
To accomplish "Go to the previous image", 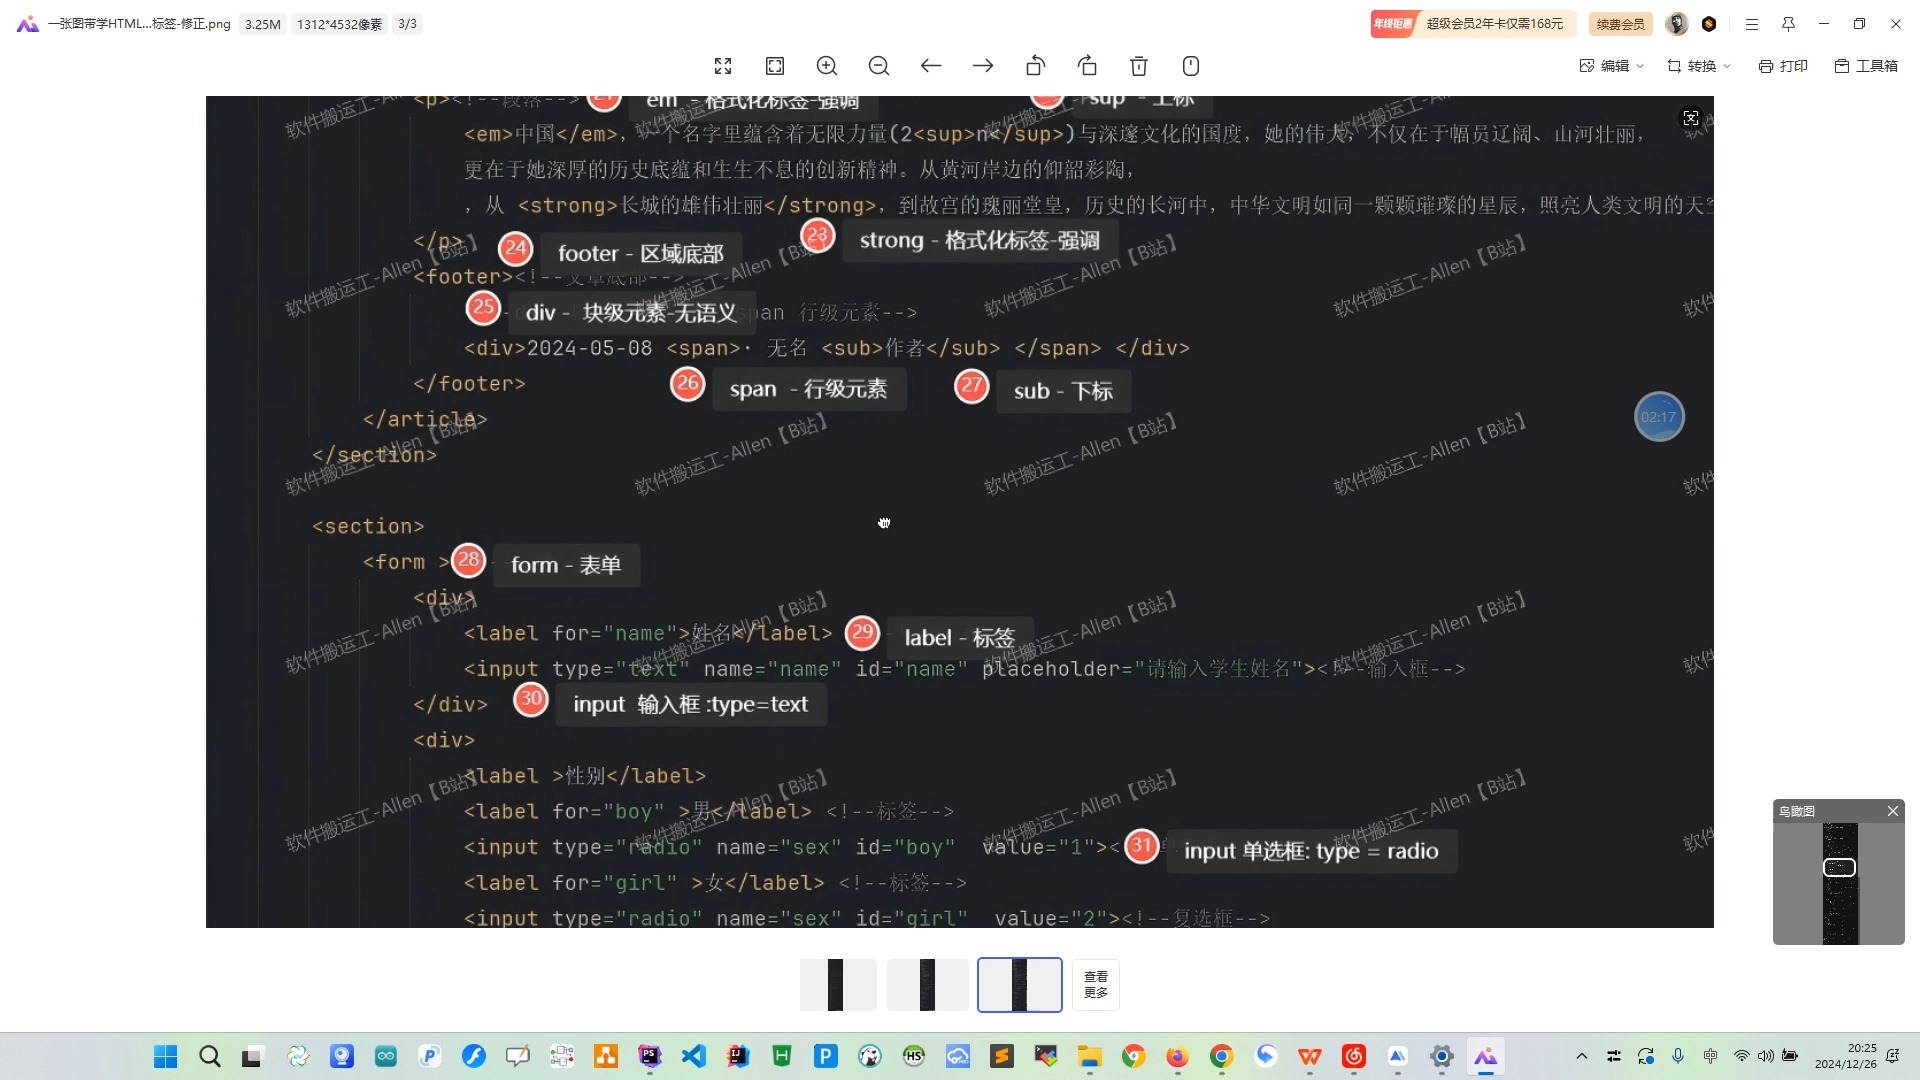I will [931, 66].
